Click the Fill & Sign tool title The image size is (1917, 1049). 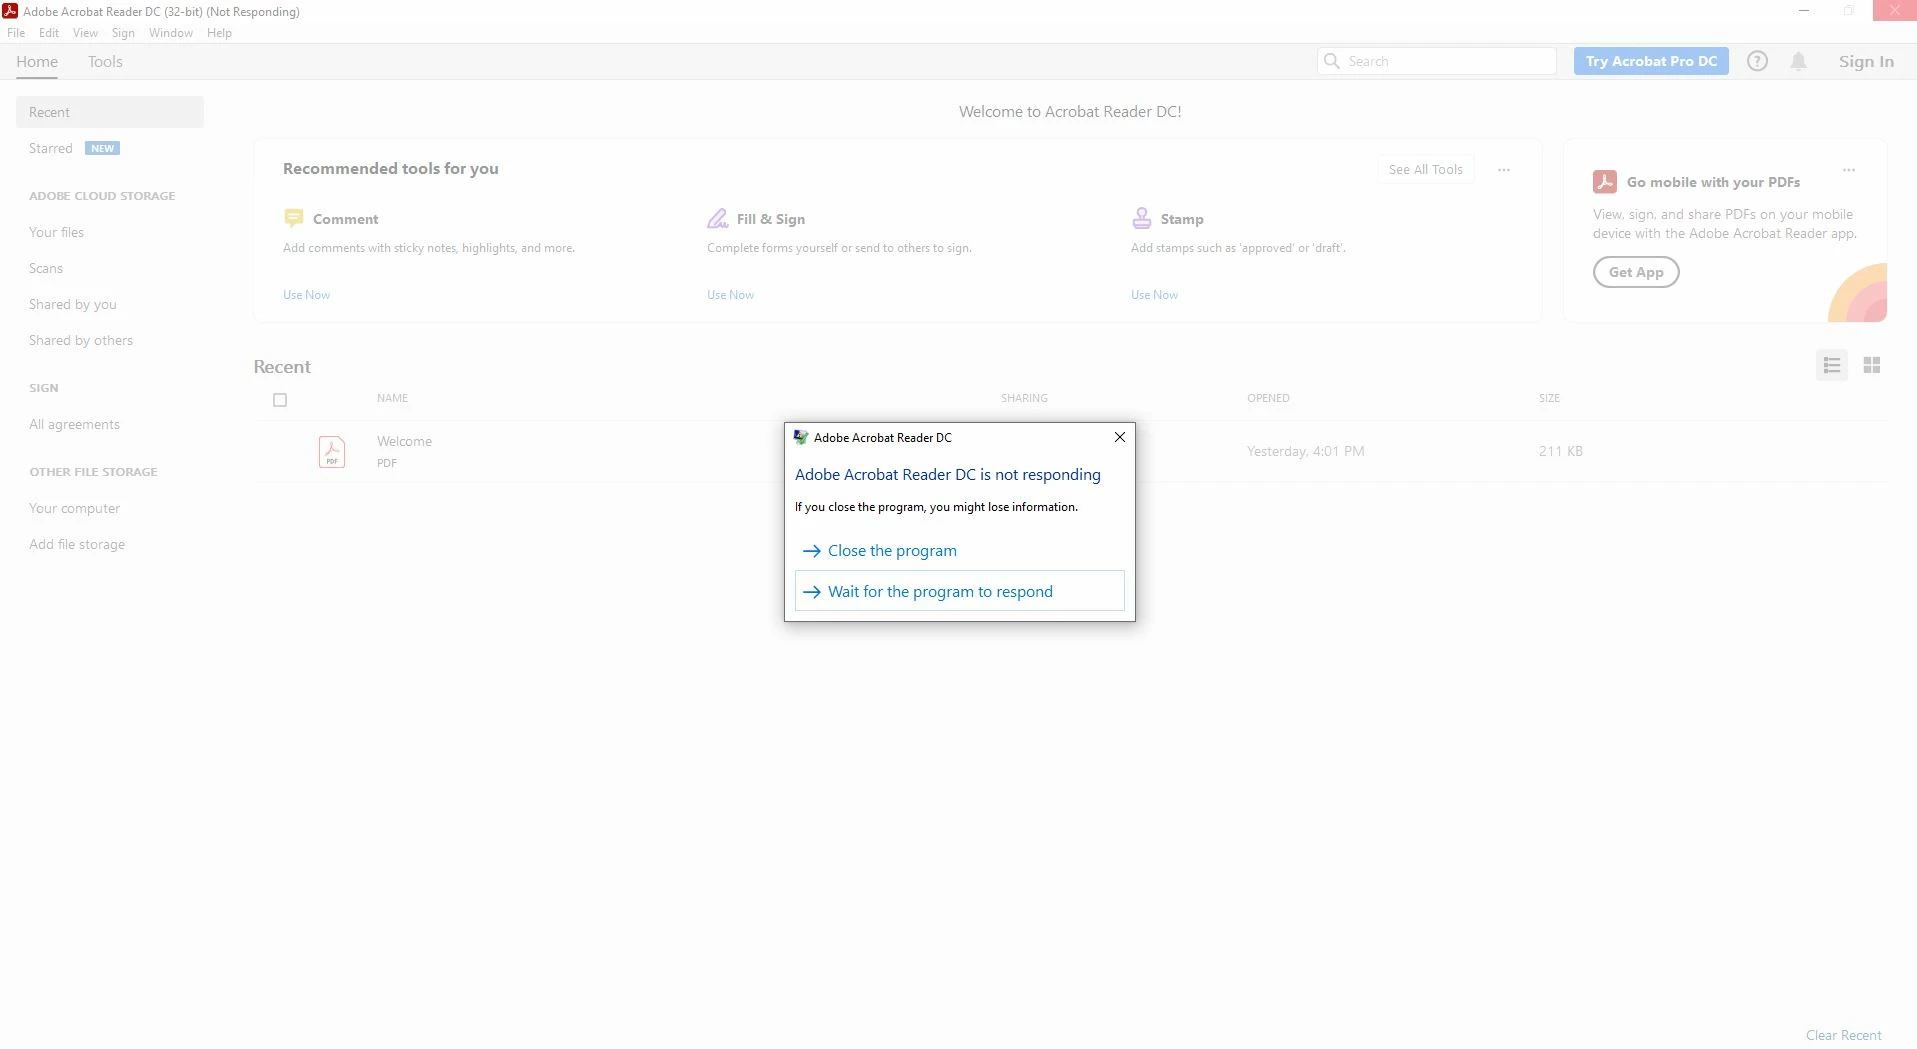pyautogui.click(x=770, y=219)
